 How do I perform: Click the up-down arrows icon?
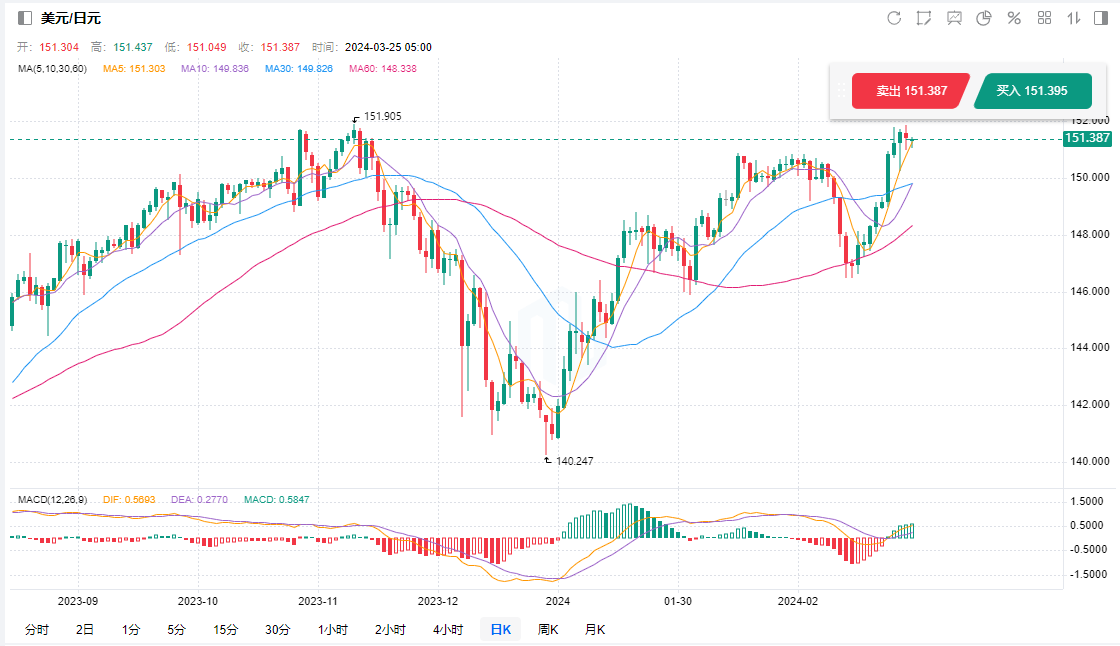1074,18
